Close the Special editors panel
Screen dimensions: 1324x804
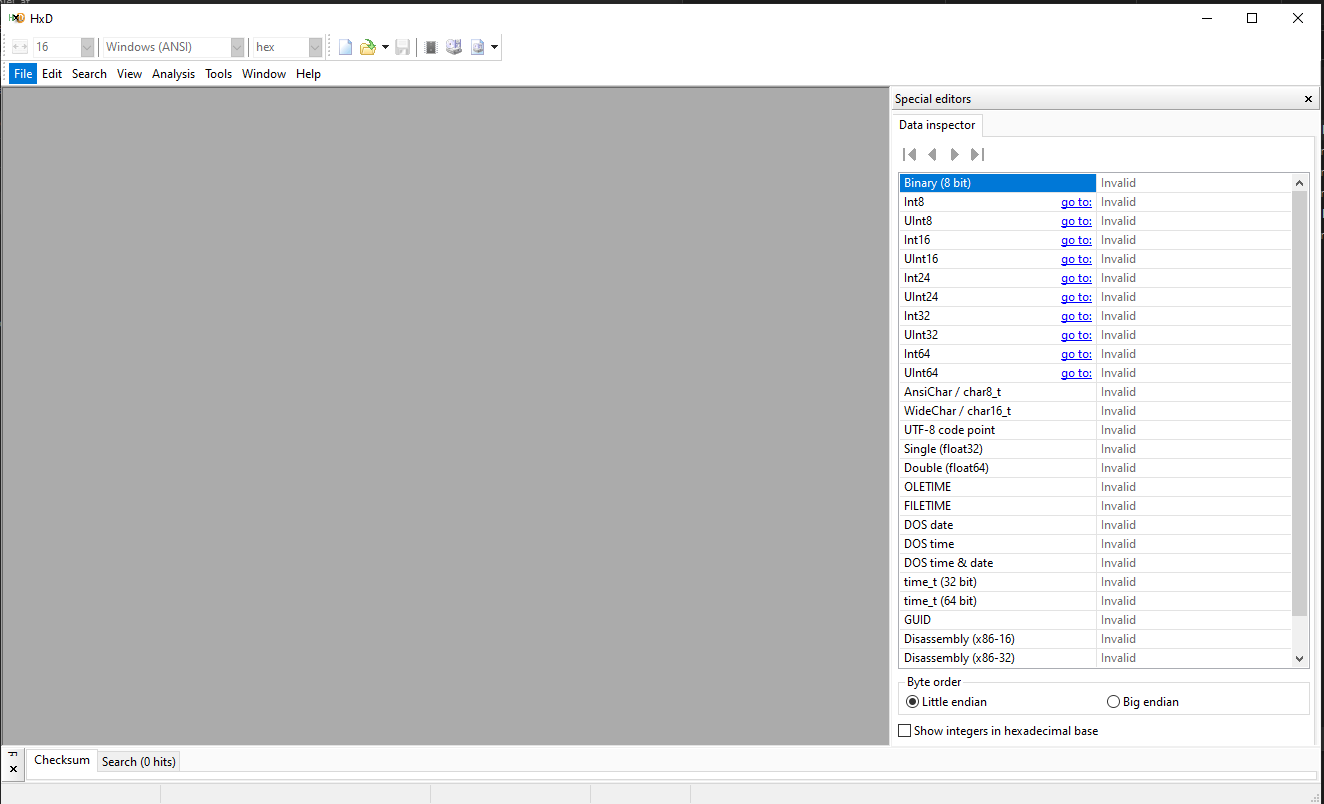pyautogui.click(x=1308, y=99)
